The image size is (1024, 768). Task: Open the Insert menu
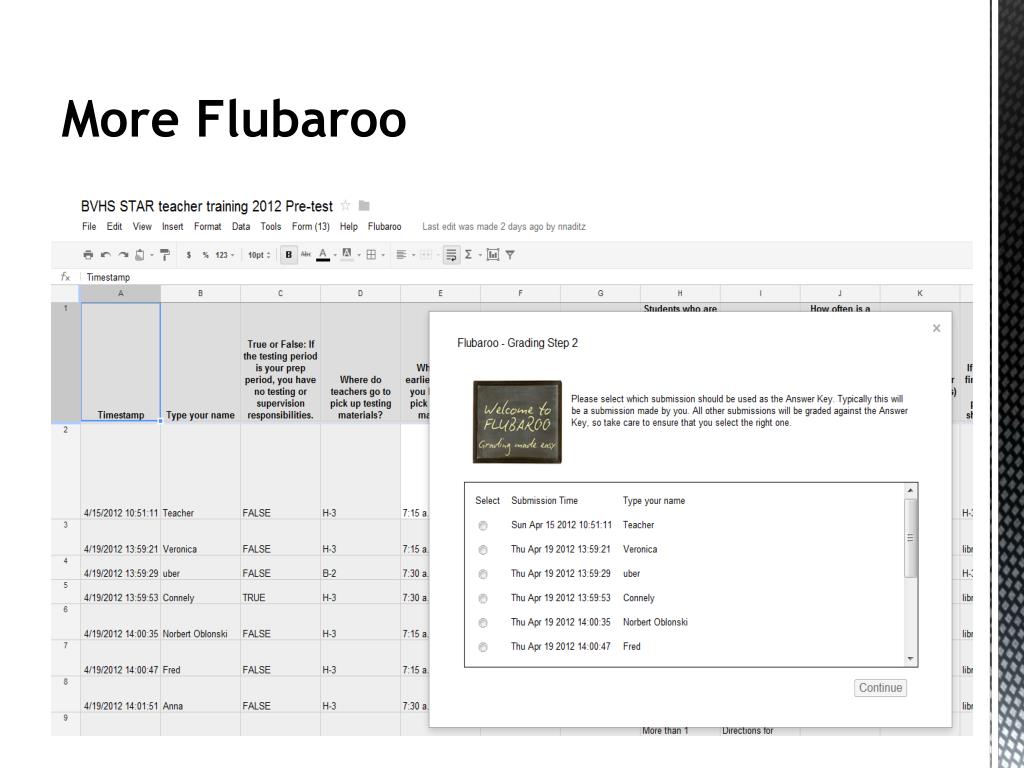(x=172, y=227)
